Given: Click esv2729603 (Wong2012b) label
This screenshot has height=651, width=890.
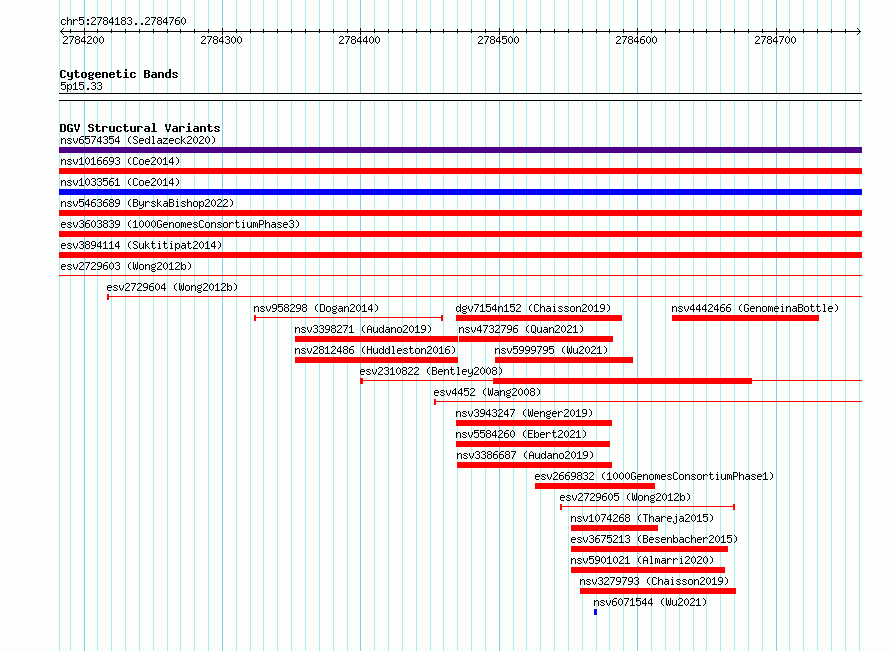Looking at the screenshot, I should (x=126, y=266).
